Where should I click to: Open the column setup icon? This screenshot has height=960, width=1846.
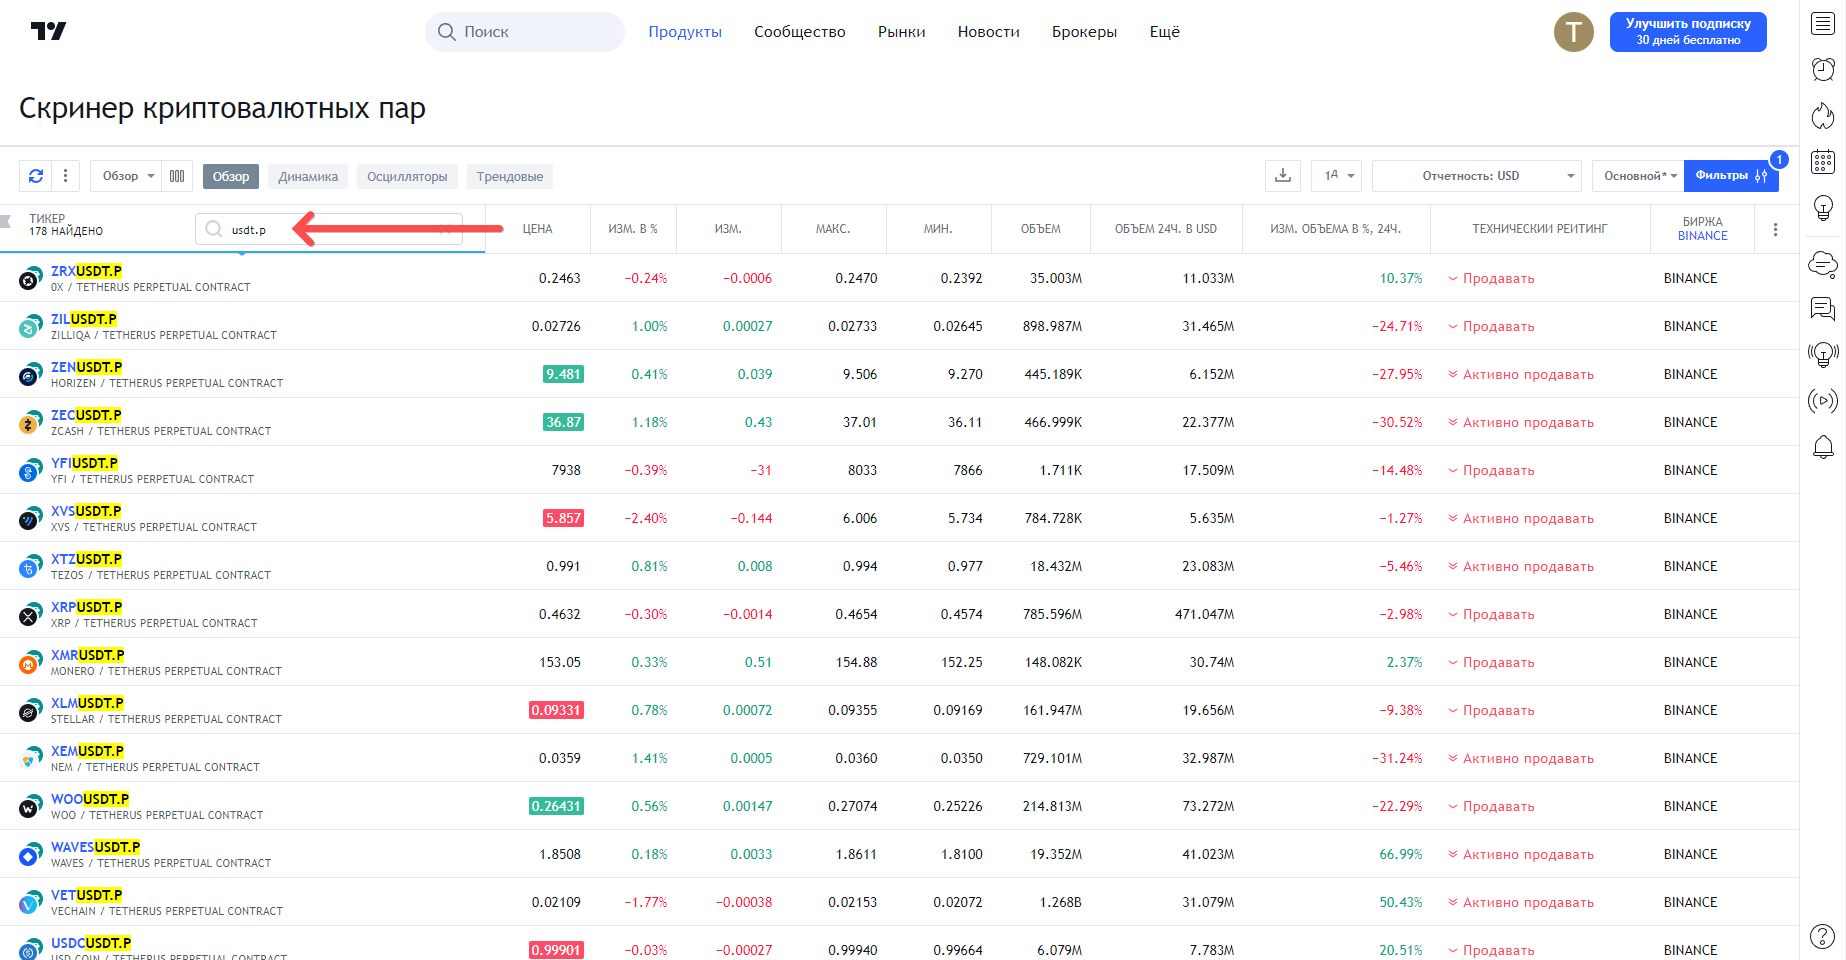coord(177,176)
